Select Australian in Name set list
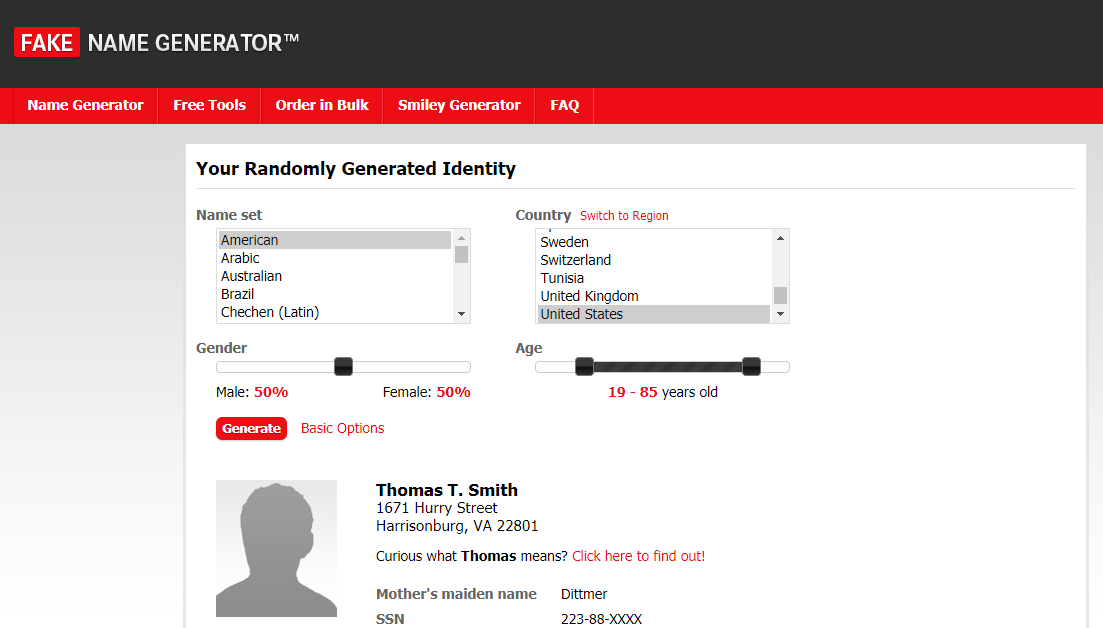Viewport: 1103px width, 628px height. coord(334,276)
